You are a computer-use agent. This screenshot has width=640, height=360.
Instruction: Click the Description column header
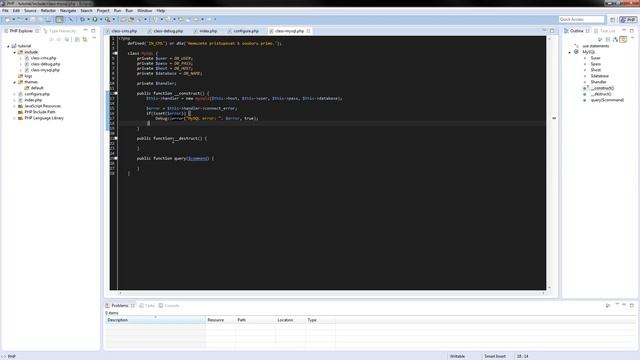pos(155,320)
